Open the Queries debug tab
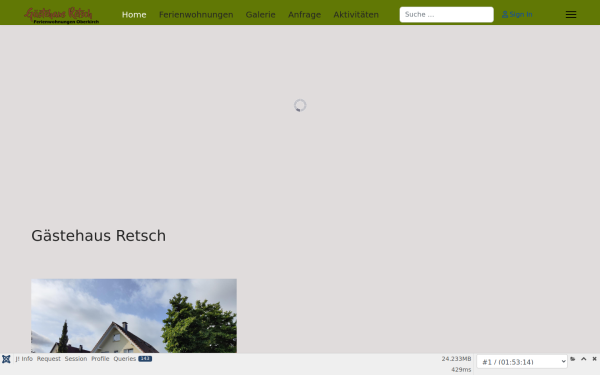600x375 pixels. point(132,359)
